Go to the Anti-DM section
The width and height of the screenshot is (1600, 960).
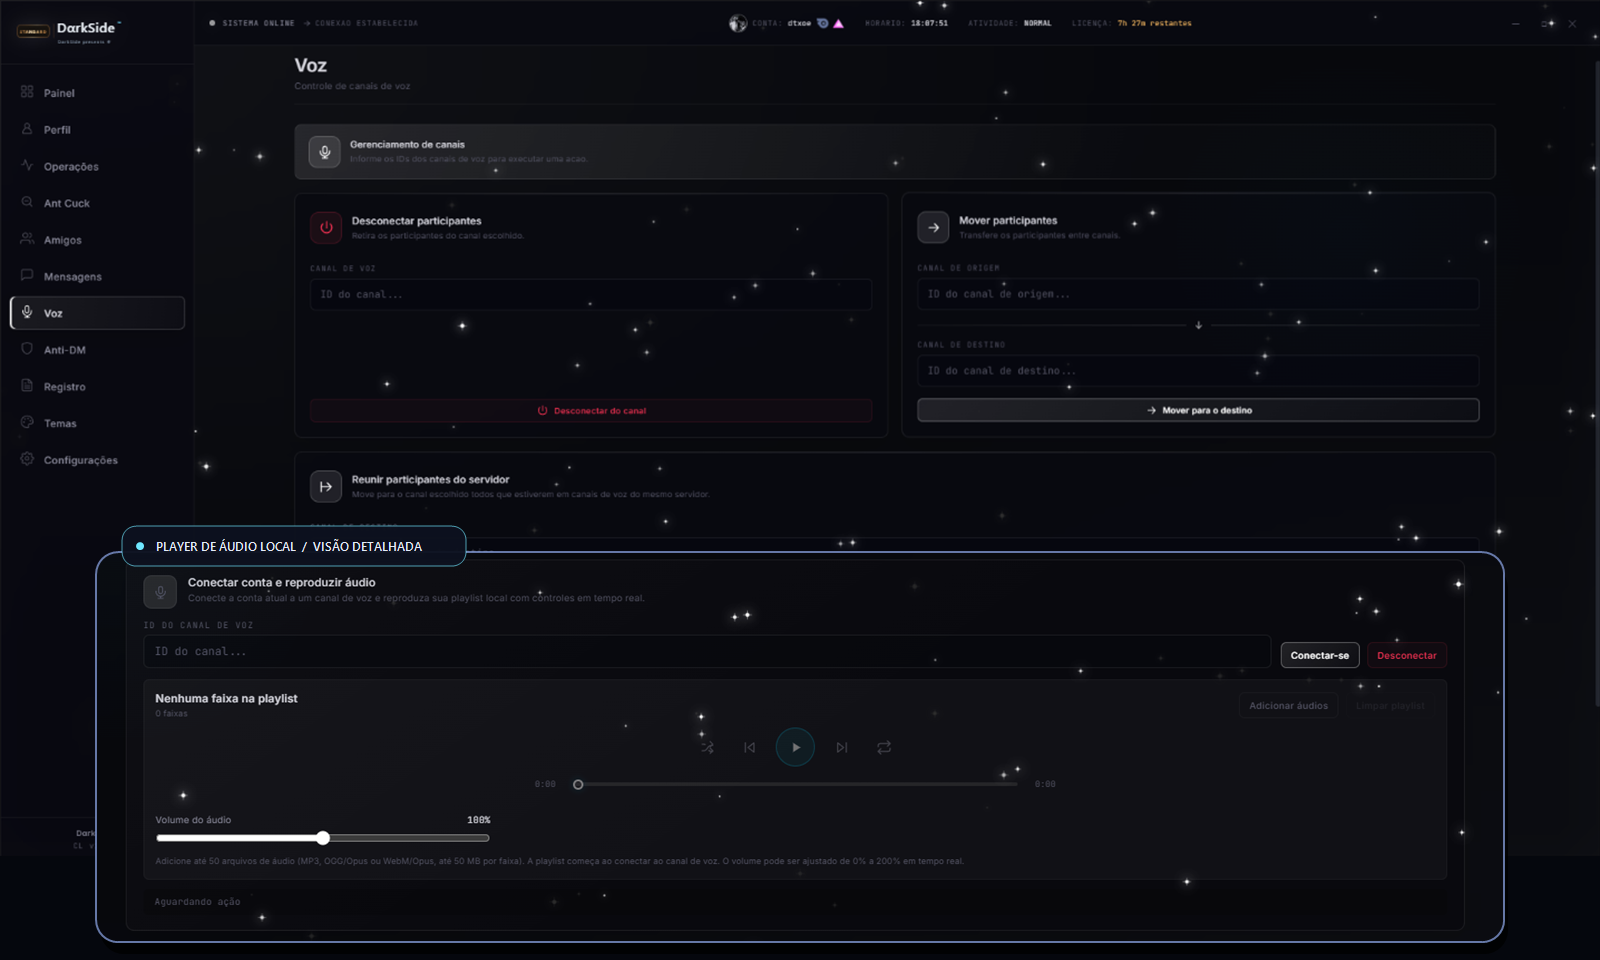coord(97,350)
